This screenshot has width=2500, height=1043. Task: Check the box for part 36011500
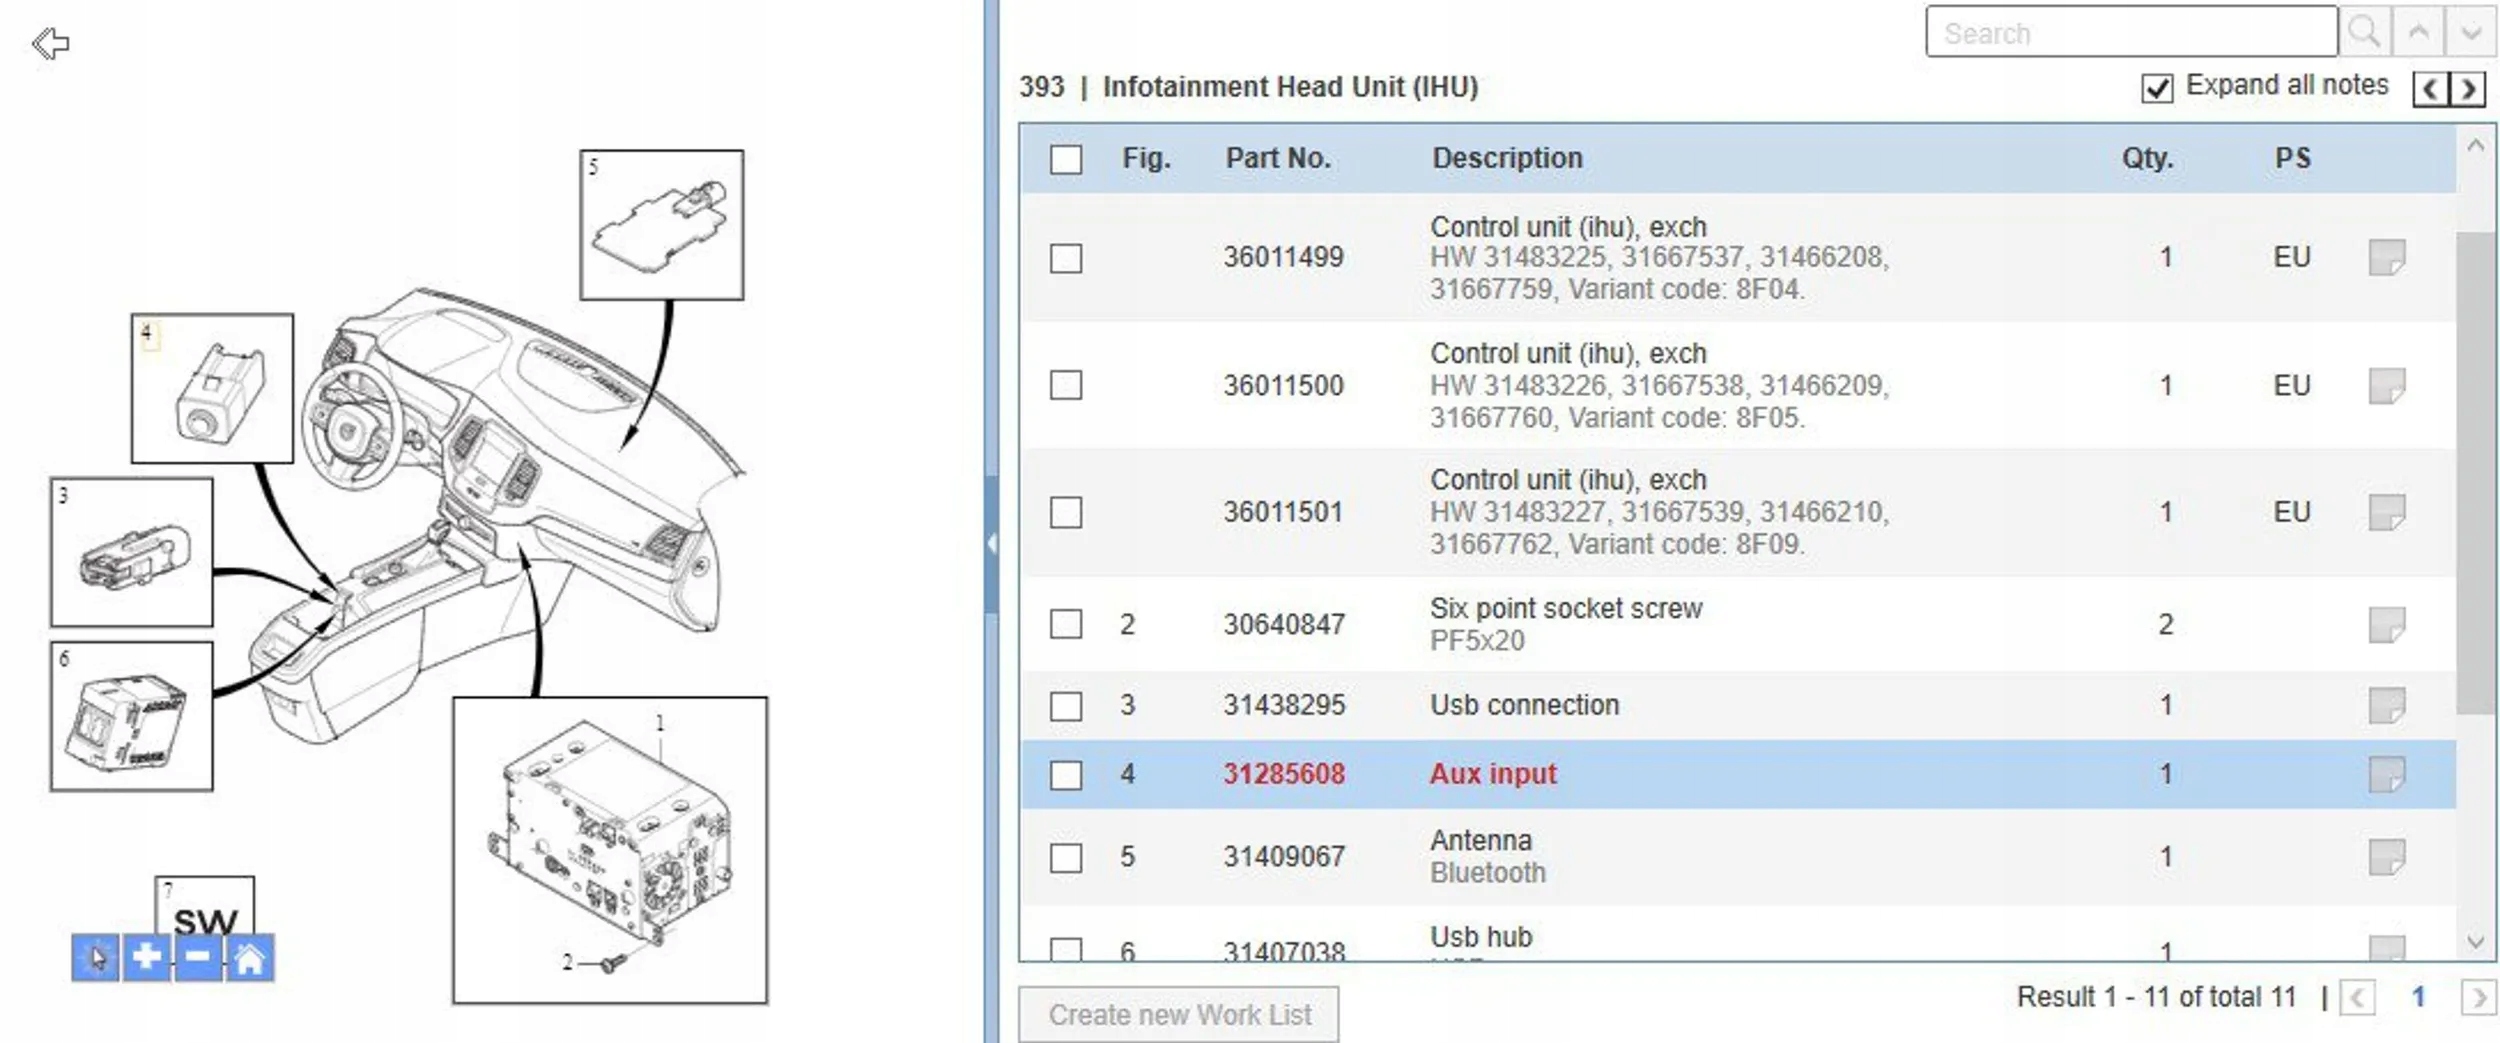pos(1066,385)
